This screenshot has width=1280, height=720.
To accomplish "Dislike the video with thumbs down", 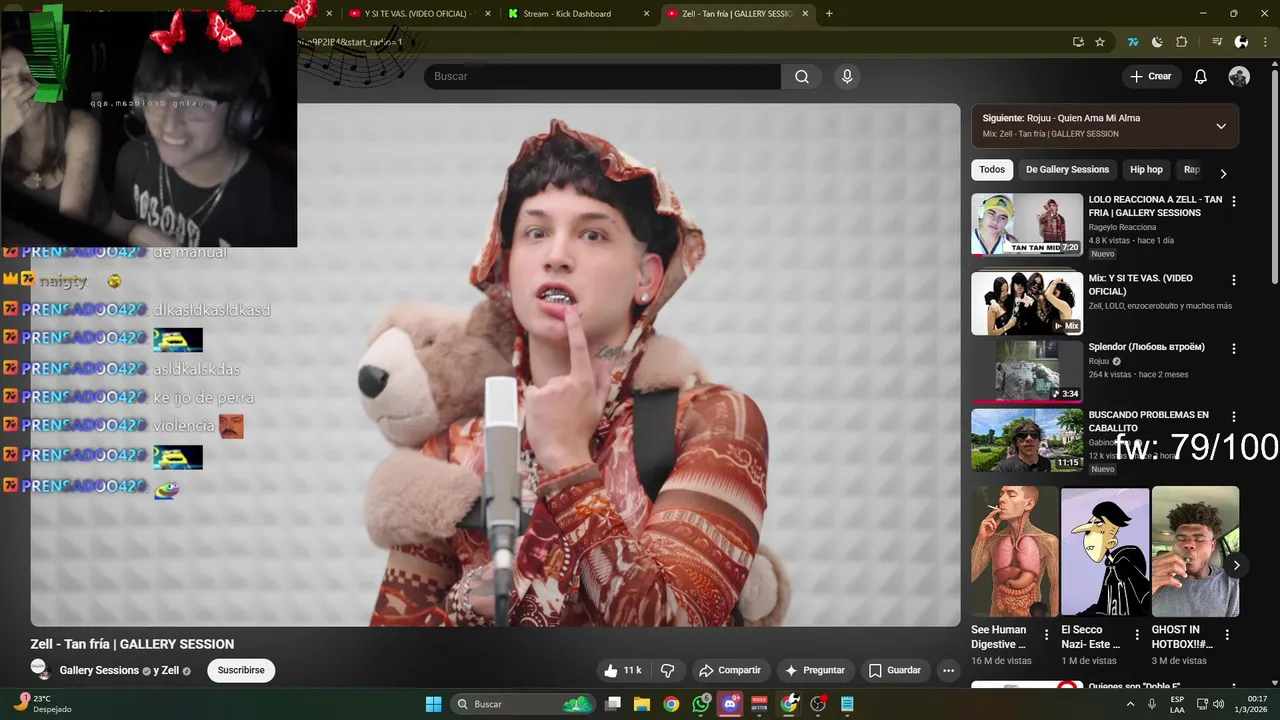I will pos(668,670).
